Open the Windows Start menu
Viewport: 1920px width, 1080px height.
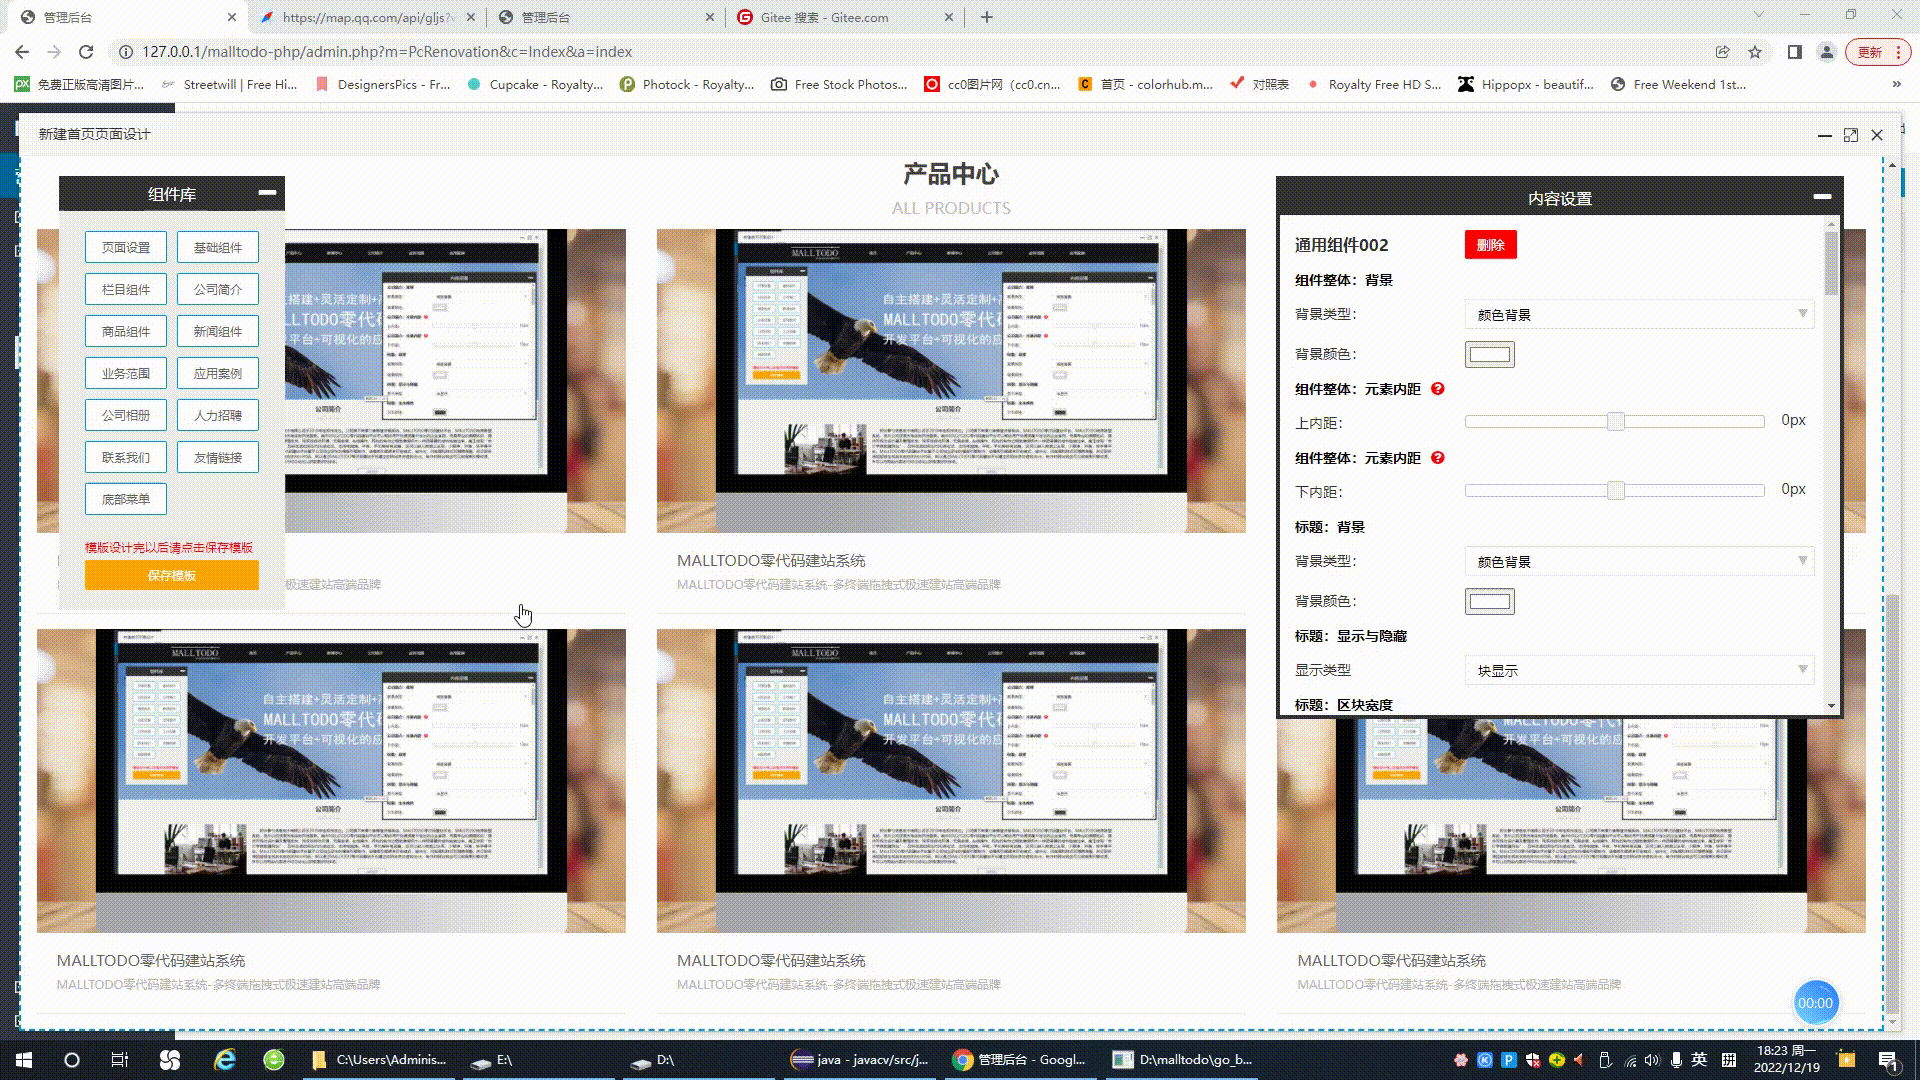pyautogui.click(x=24, y=1060)
